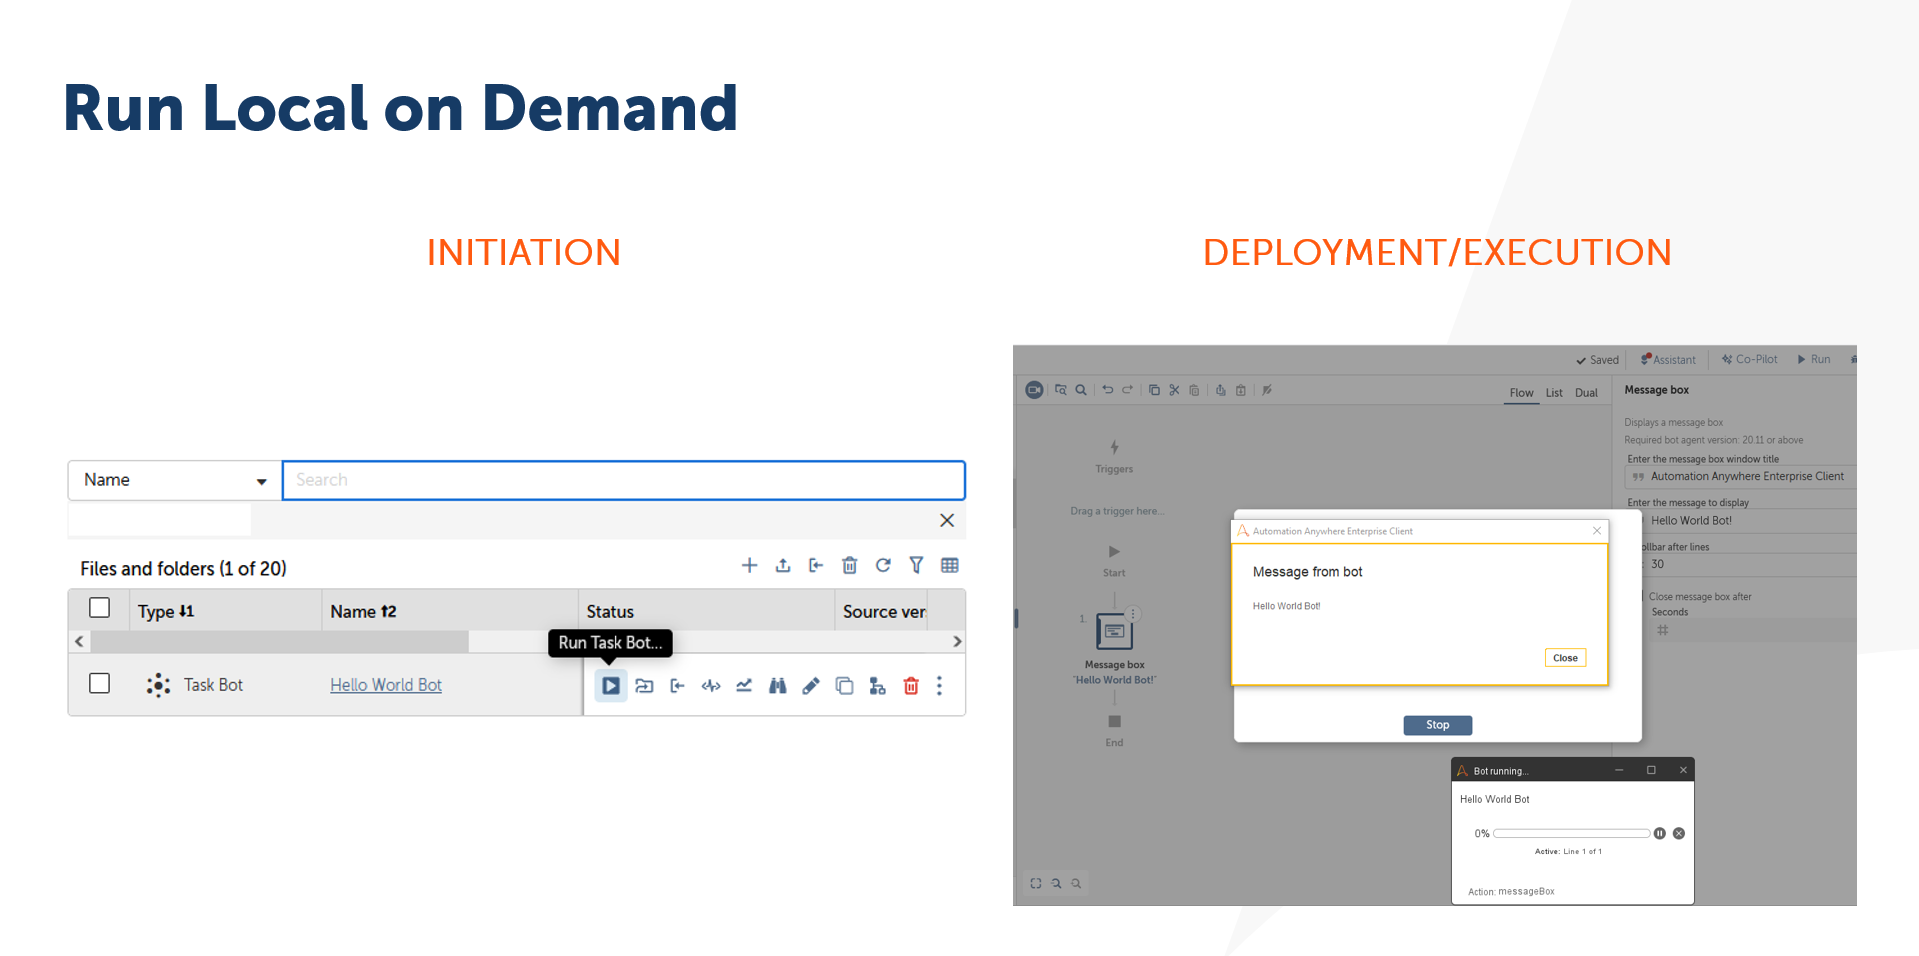The height and width of the screenshot is (956, 1919).
Task: Open the analyze chart icon for Hello World Bot
Action: tap(744, 686)
